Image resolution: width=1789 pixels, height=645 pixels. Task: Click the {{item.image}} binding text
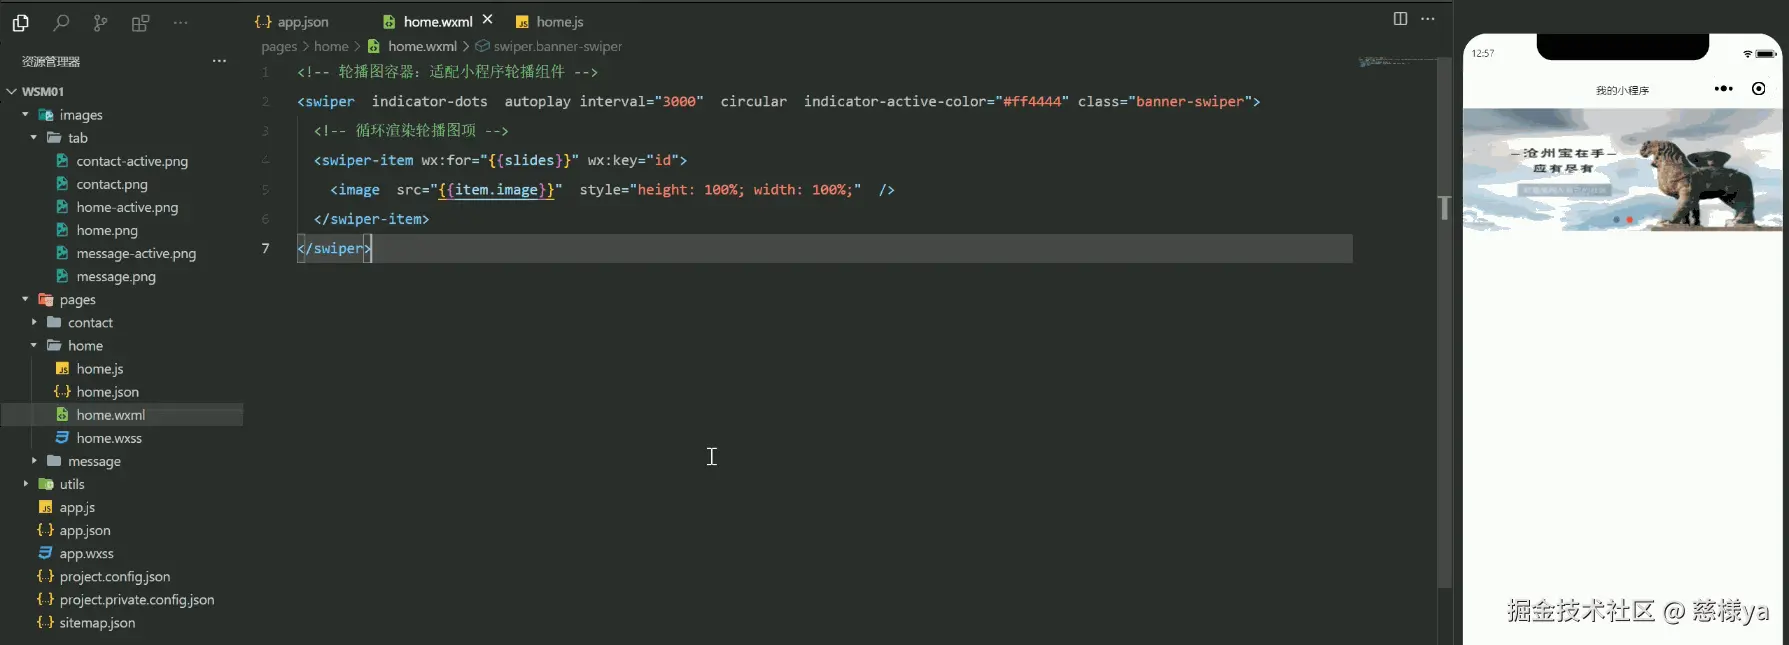(x=496, y=190)
